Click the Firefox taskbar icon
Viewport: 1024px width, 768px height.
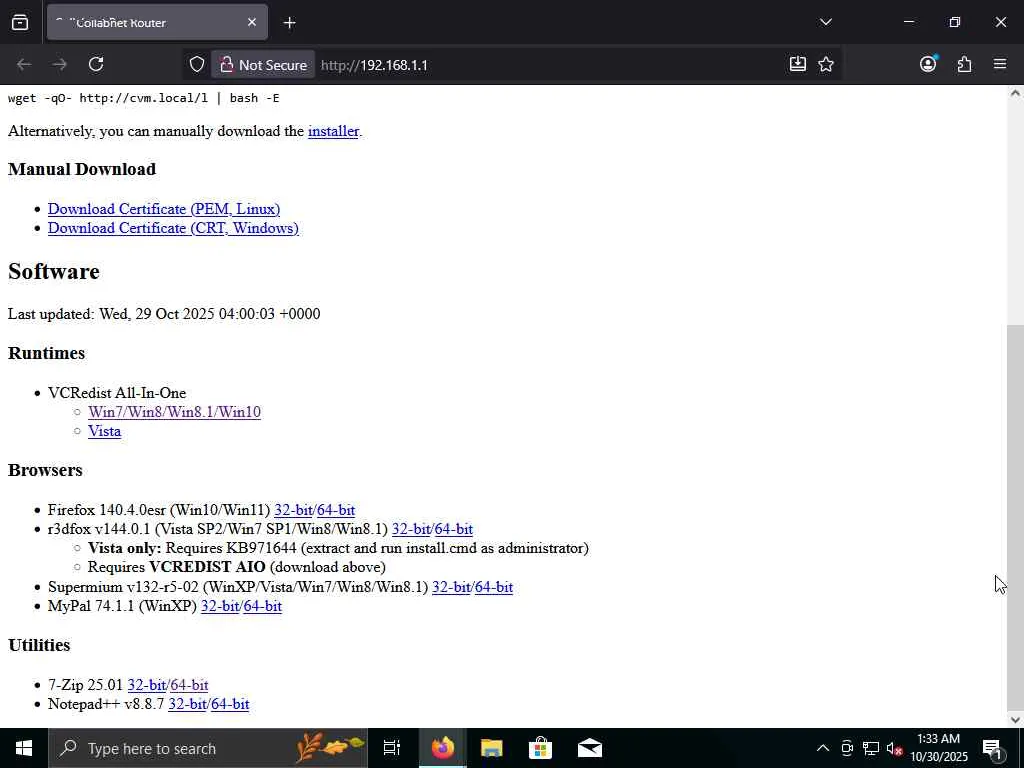click(442, 748)
